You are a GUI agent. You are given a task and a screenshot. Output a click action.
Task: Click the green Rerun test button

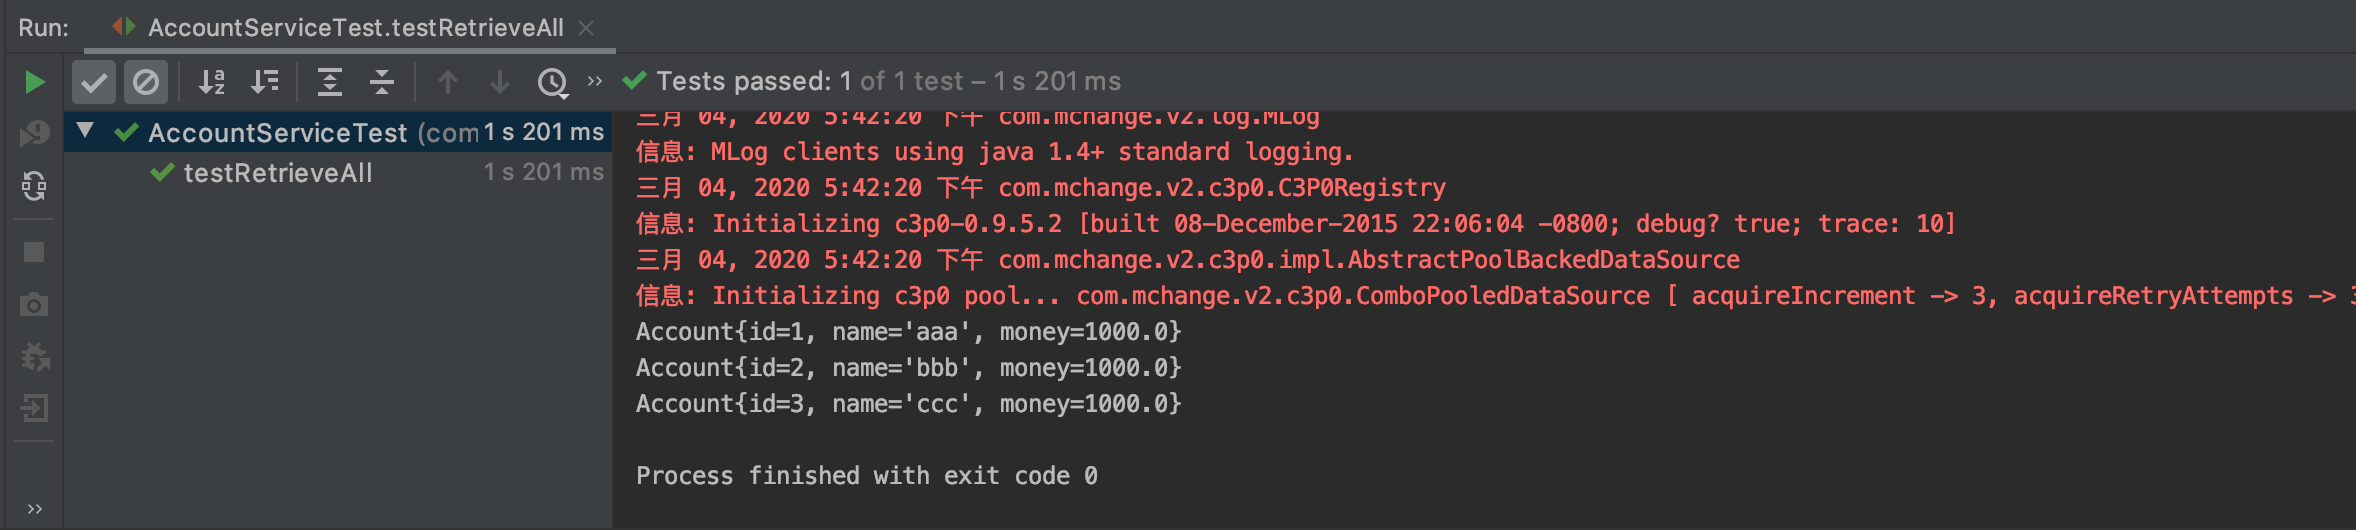tap(34, 82)
